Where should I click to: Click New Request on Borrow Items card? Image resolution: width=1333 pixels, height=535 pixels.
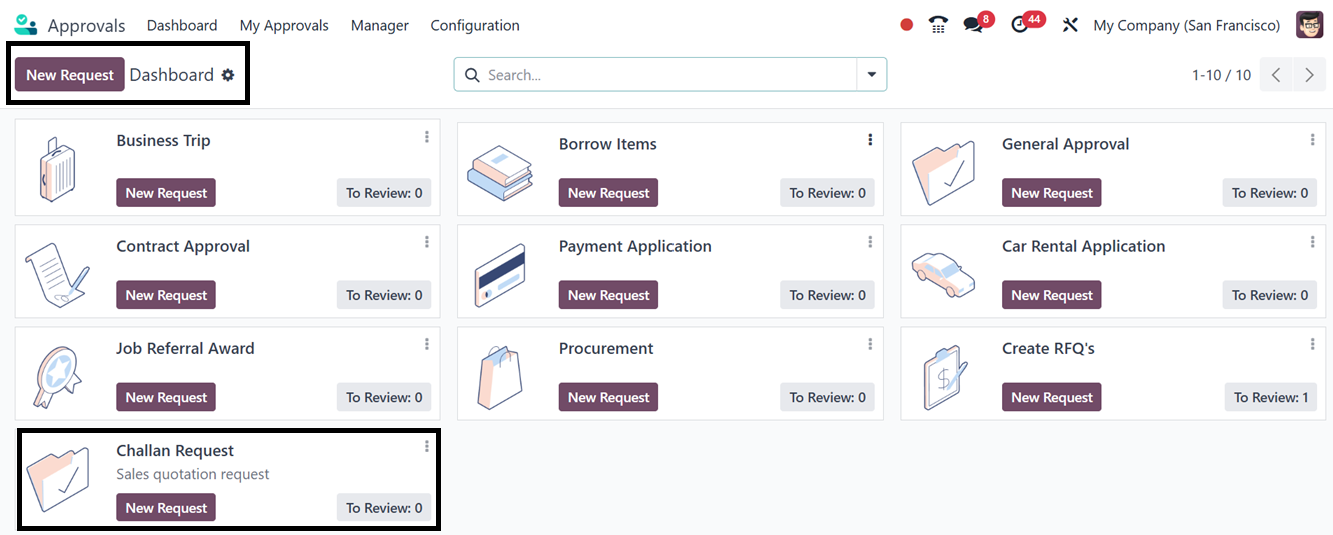[608, 193]
